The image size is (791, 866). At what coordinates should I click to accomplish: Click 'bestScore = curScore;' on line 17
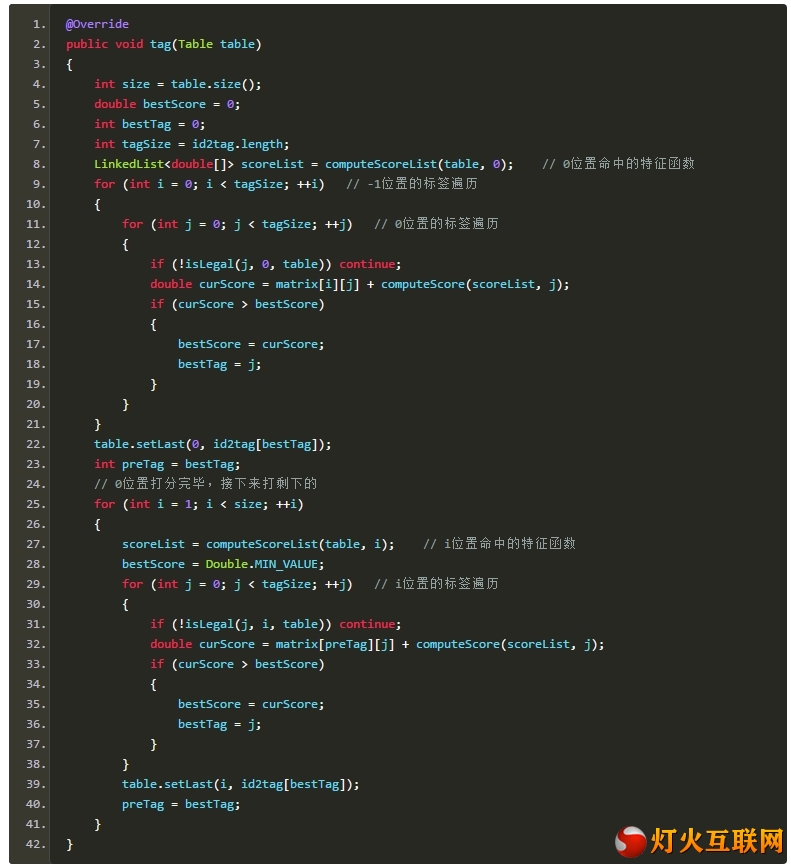pos(251,344)
